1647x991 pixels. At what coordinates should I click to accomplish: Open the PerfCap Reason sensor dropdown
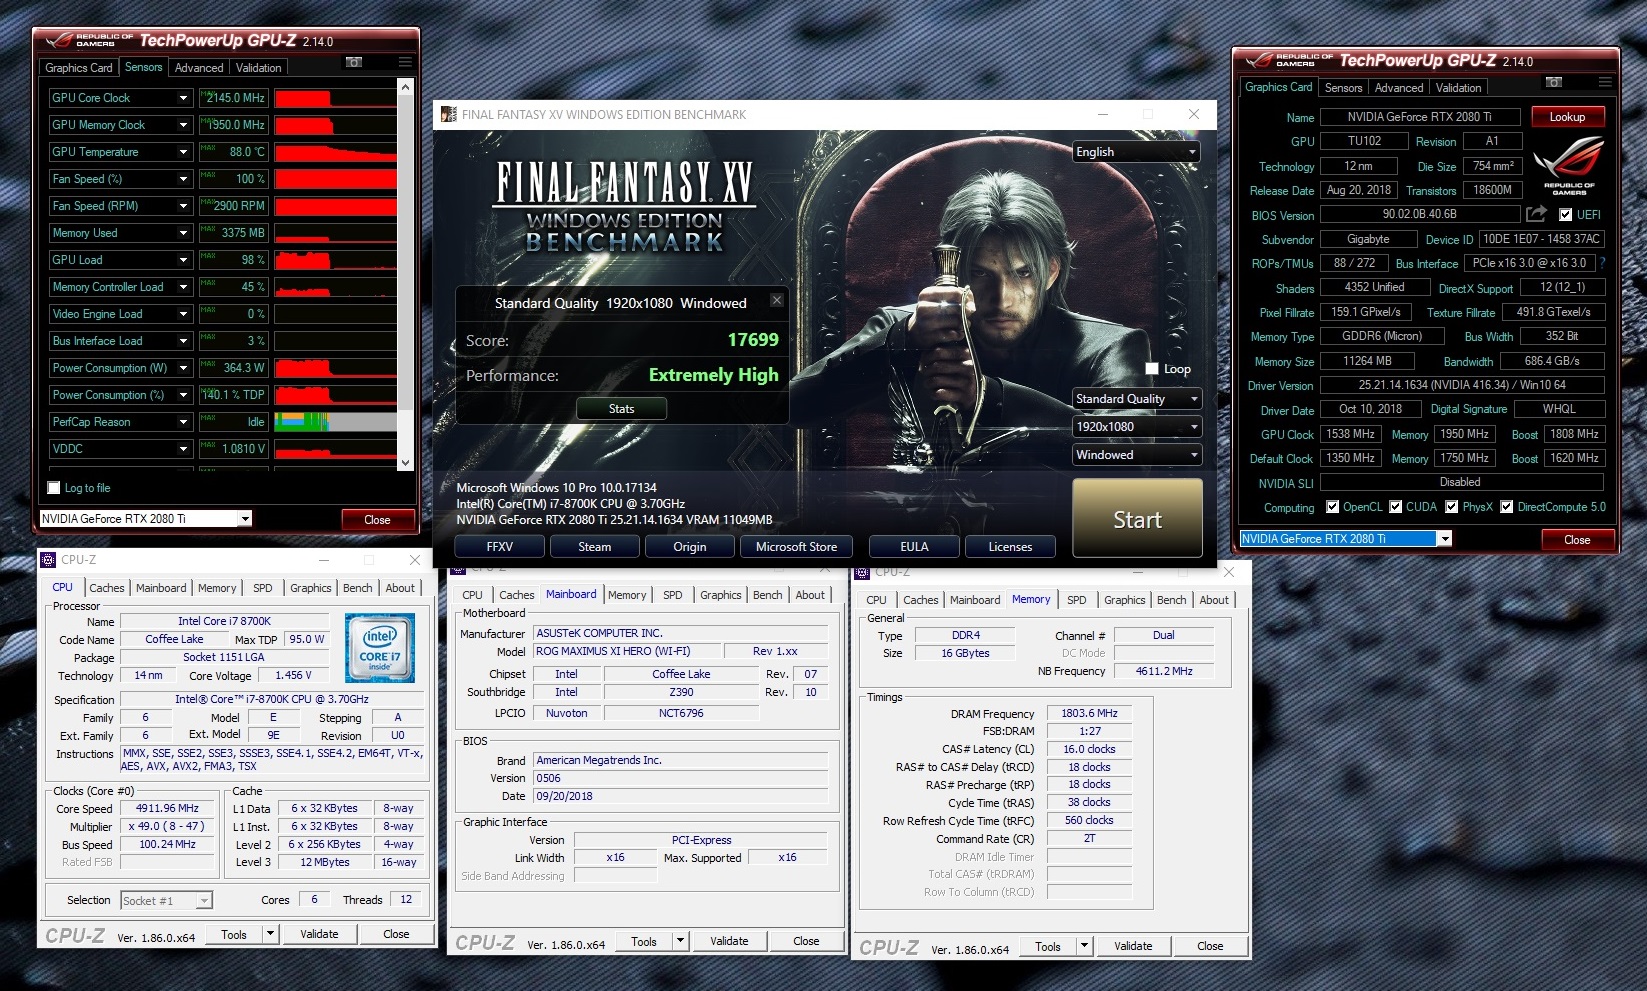(183, 422)
